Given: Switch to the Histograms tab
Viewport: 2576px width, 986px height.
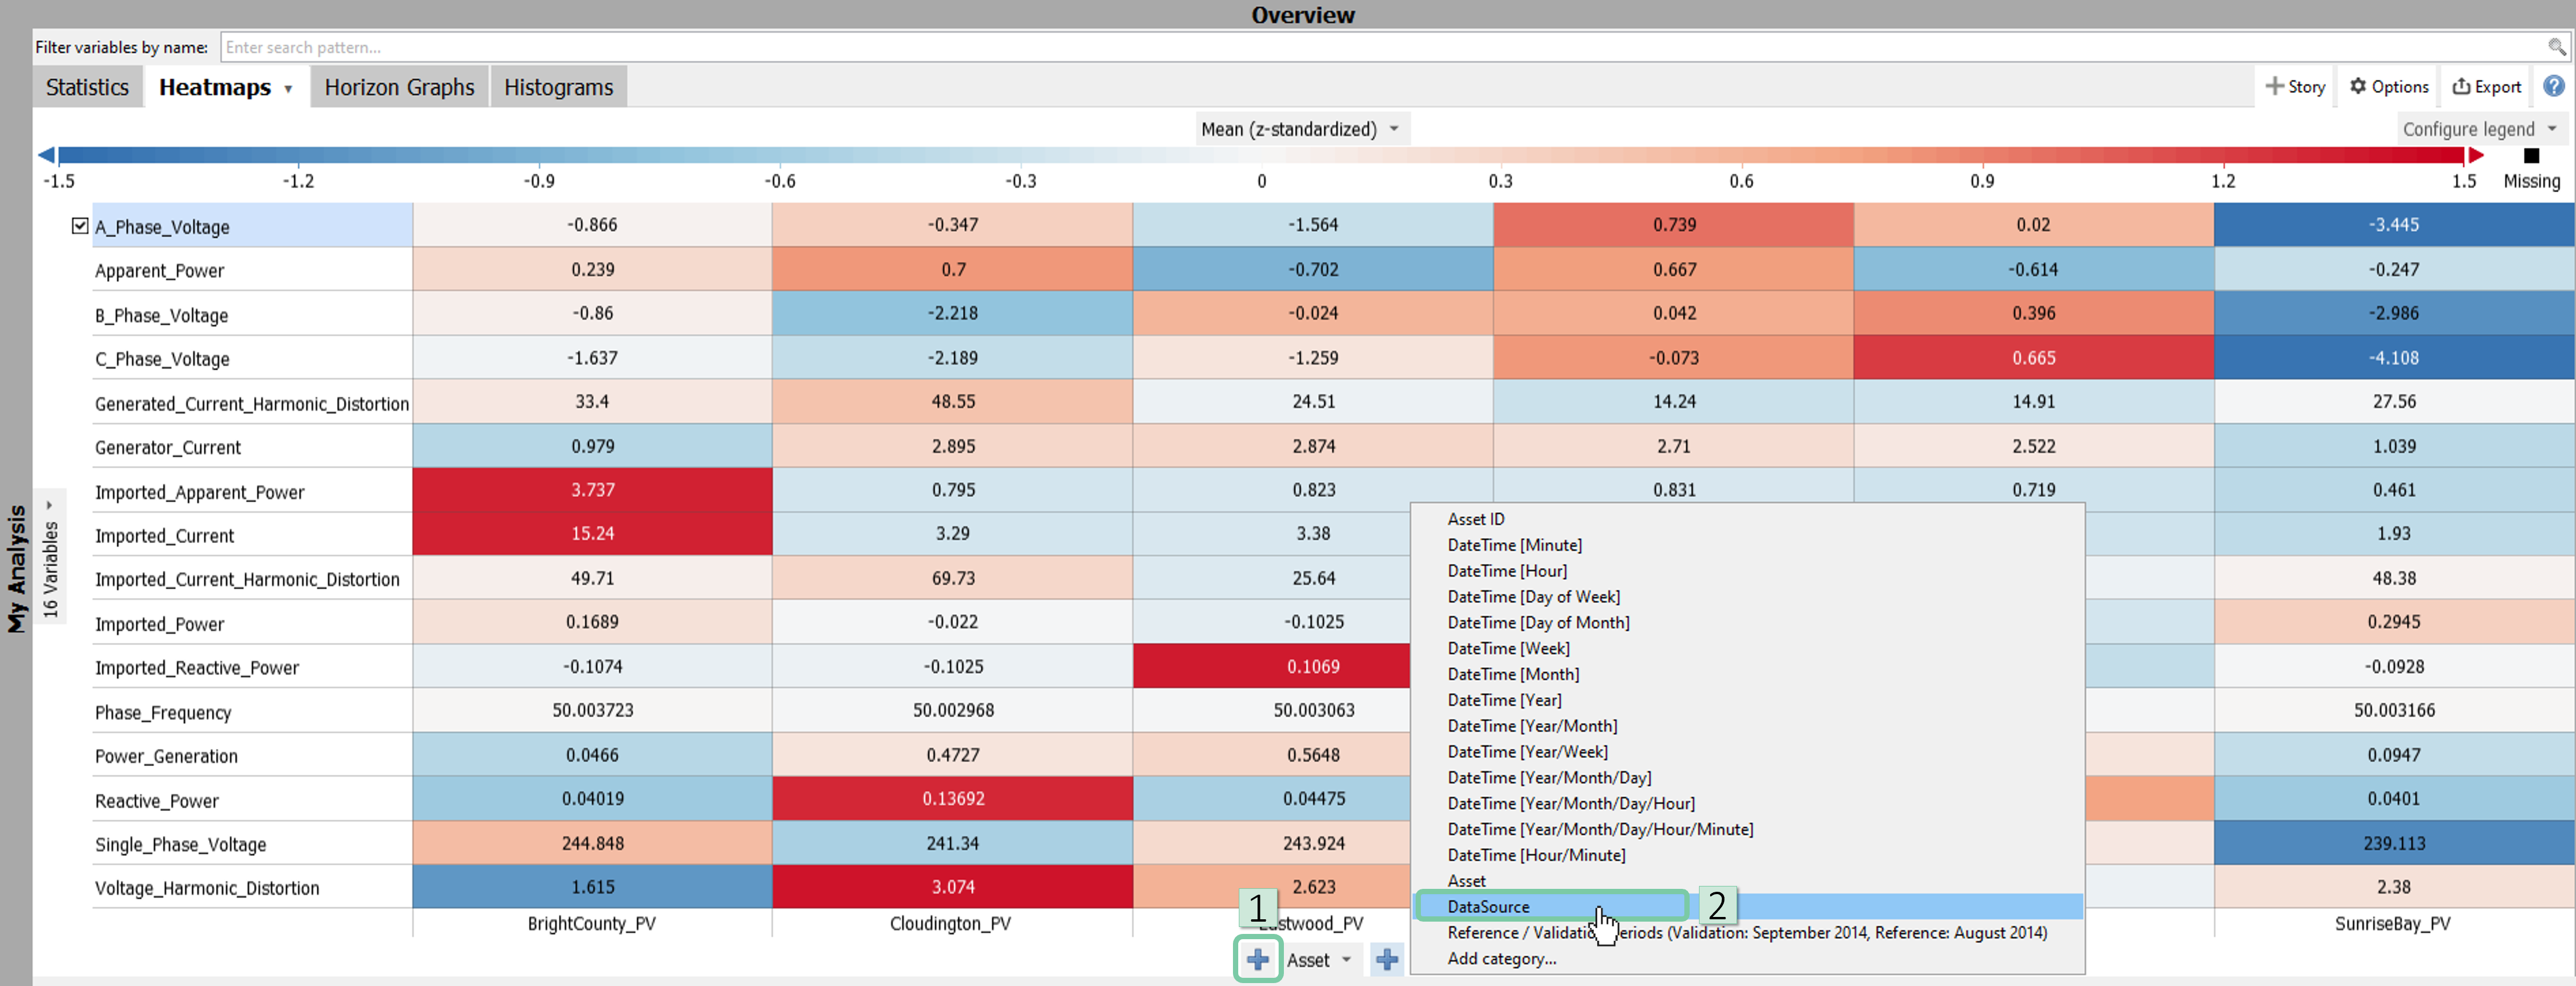Looking at the screenshot, I should (x=558, y=87).
